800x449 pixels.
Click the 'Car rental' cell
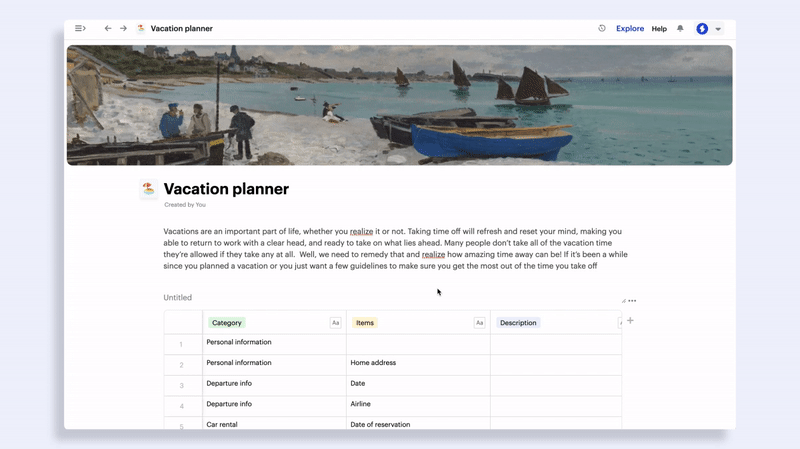pos(274,423)
